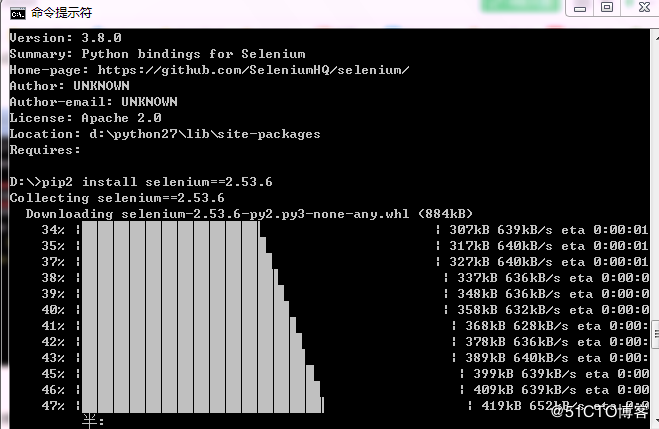The width and height of the screenshot is (659, 429).
Task: Click the 41% progress label
Action: point(53,326)
